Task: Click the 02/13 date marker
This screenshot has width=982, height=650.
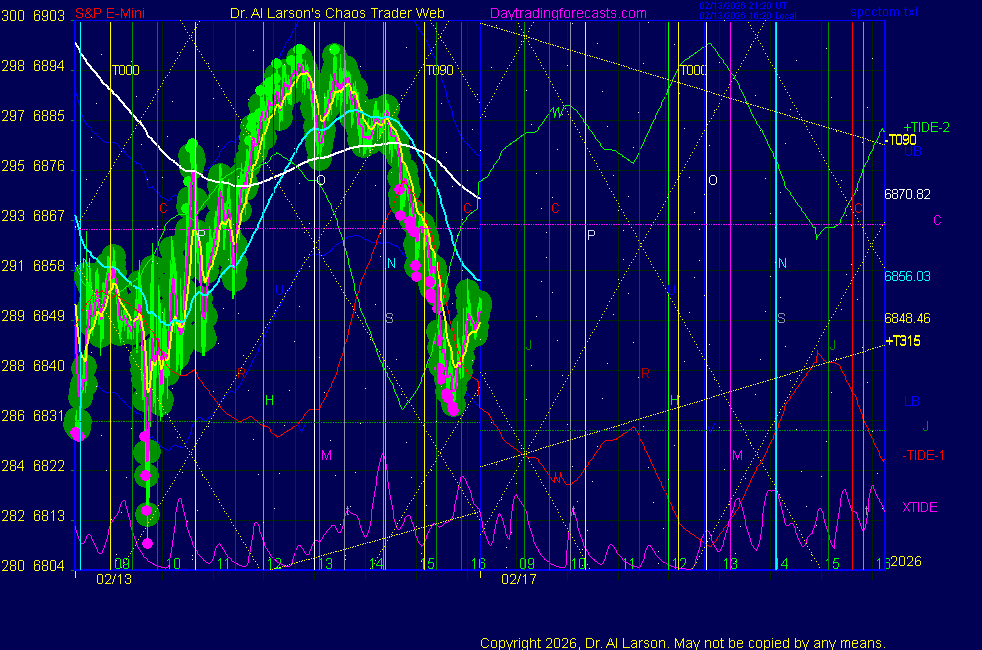Action: 114,578
